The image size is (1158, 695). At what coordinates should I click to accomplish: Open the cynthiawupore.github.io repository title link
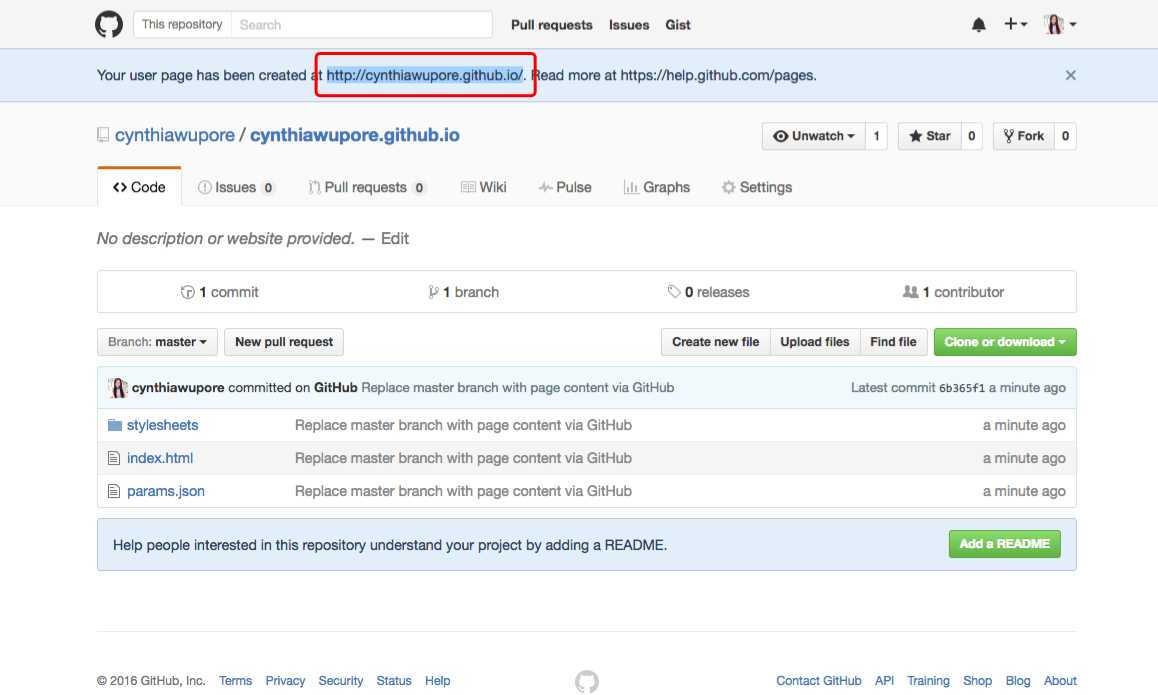point(354,135)
